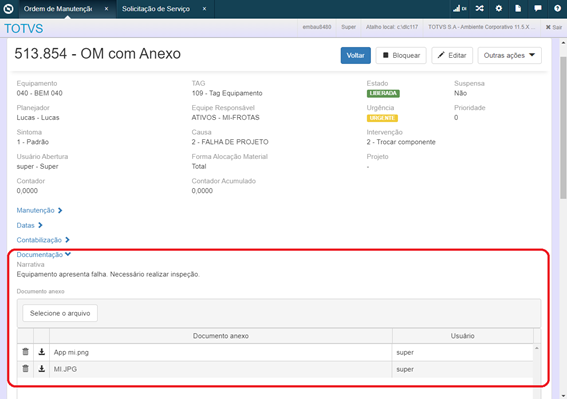Close the Solicitação de Serviço tab

(204, 9)
